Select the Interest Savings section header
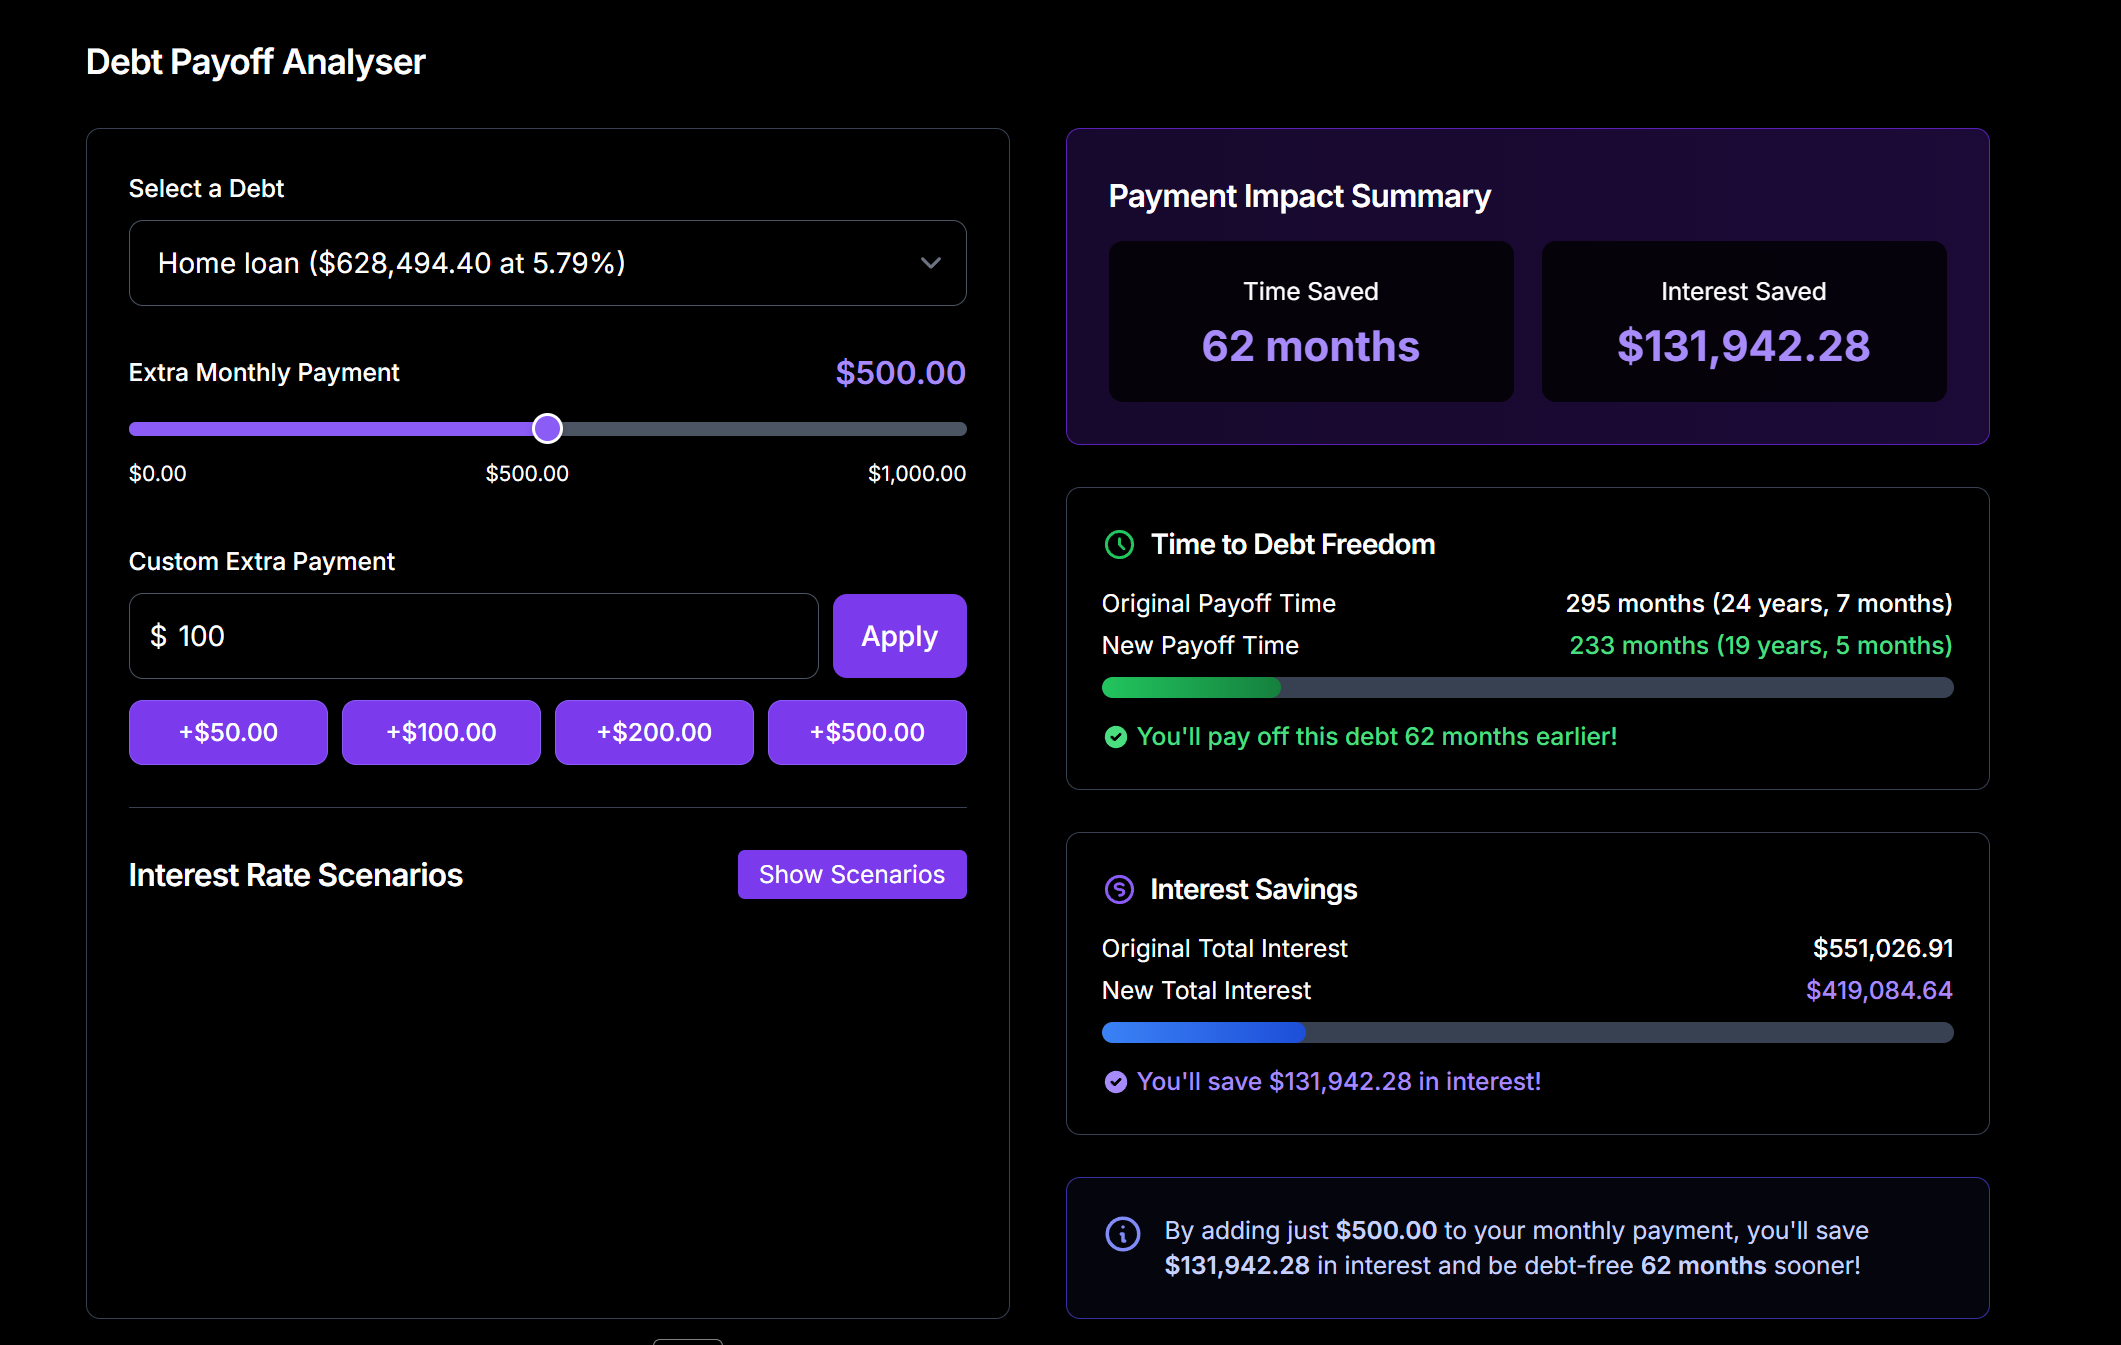2121x1345 pixels. [1253, 889]
